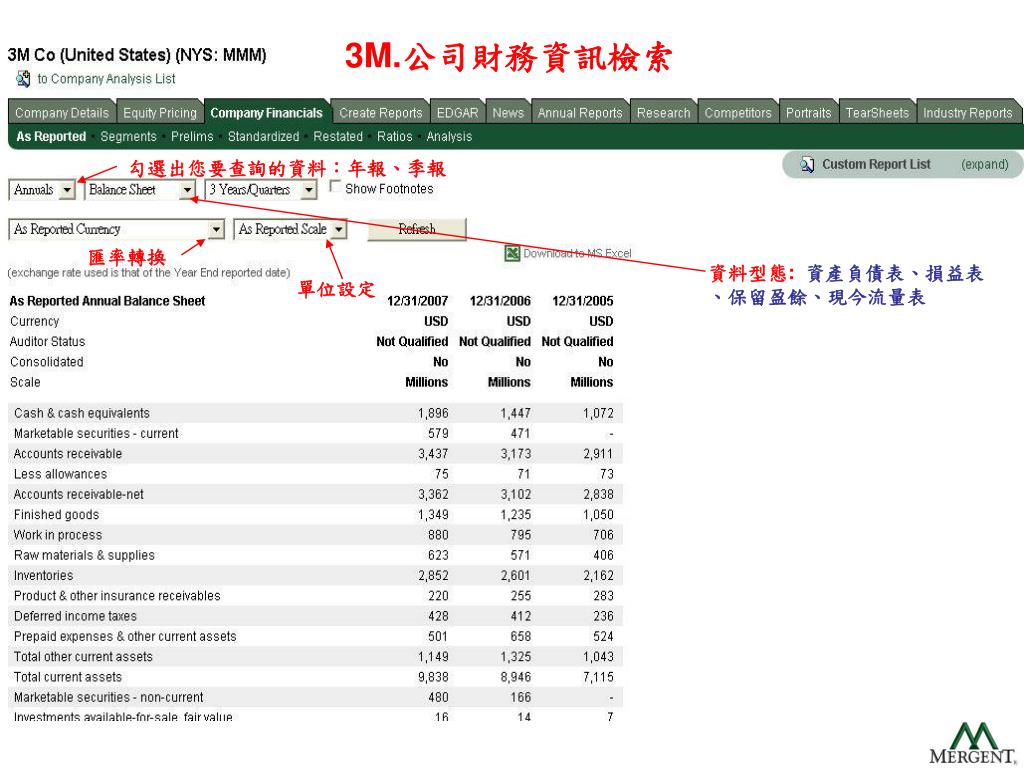Viewport: 1024px width, 768px height.
Task: Click the Auditor Status row label
Action: coord(47,342)
